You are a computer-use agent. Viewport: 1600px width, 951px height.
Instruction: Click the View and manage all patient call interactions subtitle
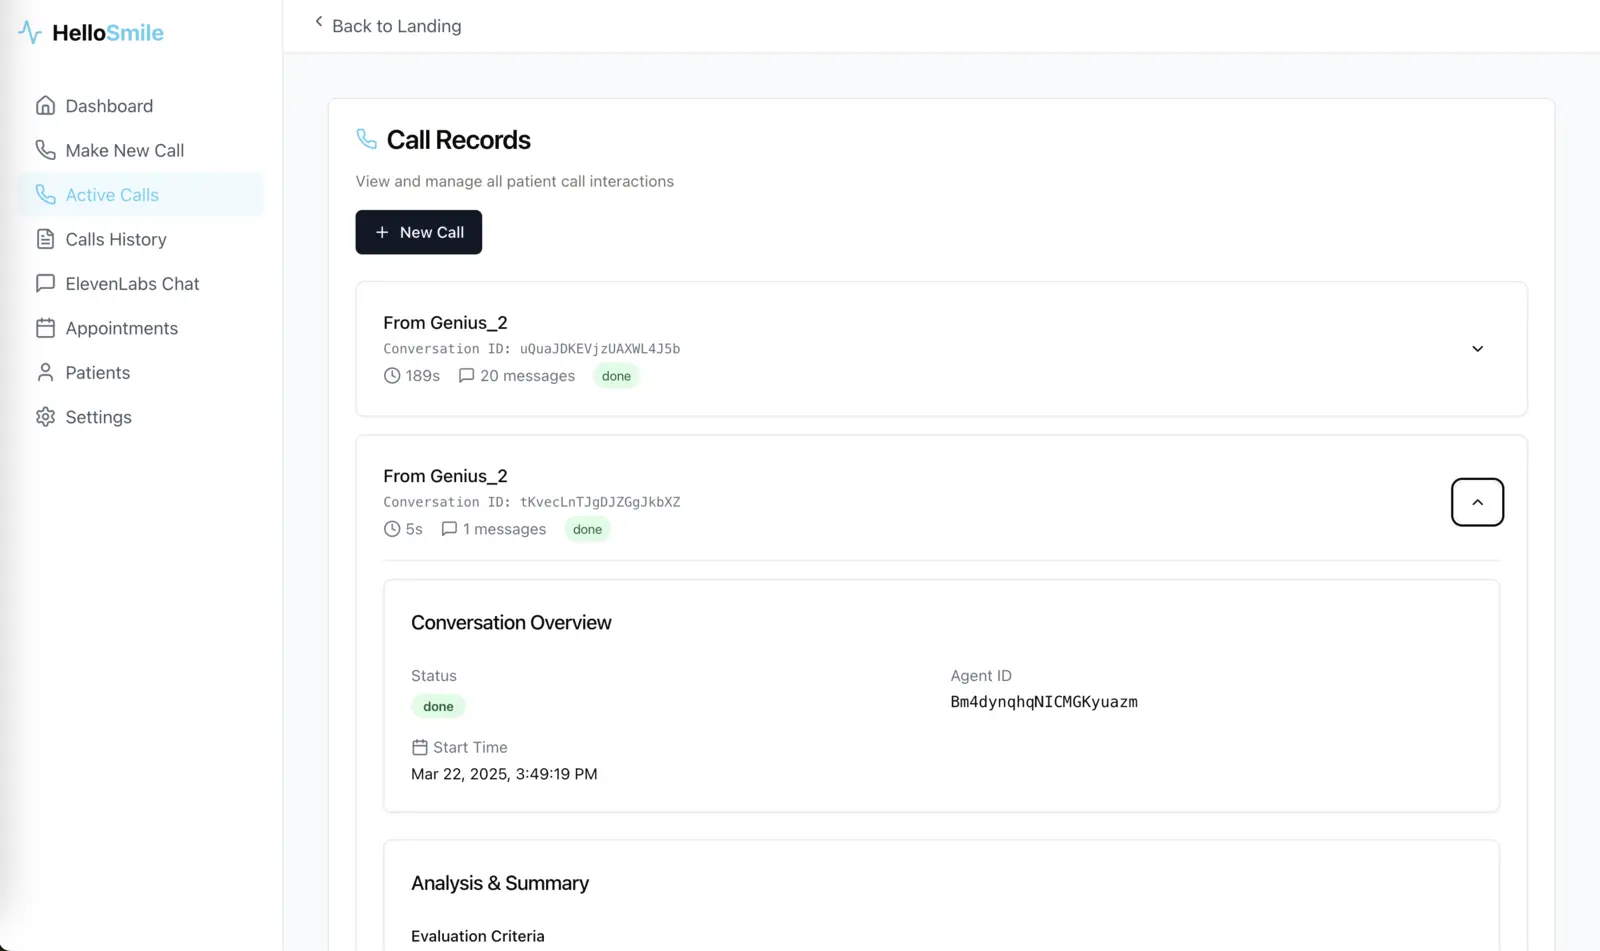coord(515,181)
